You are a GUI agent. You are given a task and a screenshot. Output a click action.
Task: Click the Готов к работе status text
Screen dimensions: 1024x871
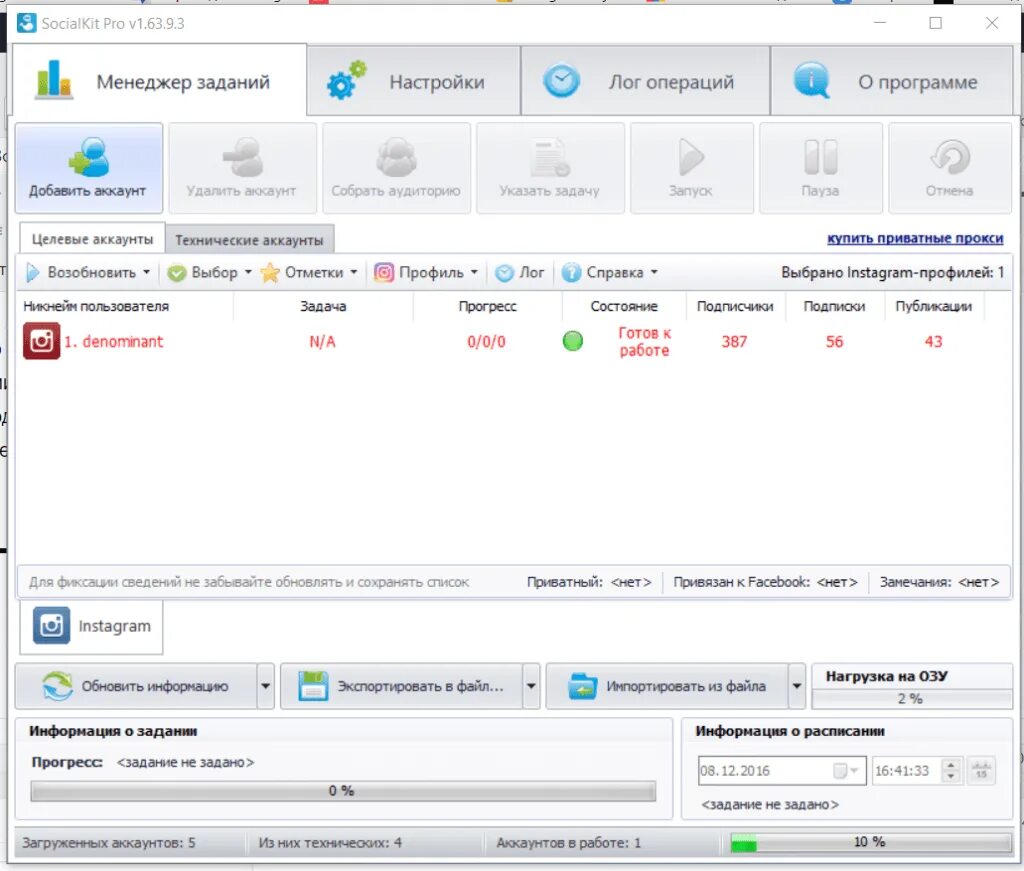[644, 341]
